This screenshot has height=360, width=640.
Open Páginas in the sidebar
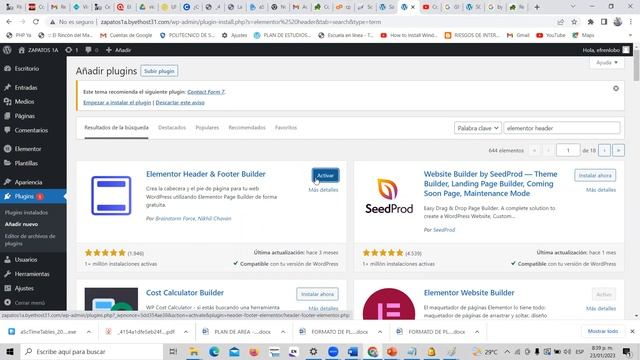[x=24, y=116]
